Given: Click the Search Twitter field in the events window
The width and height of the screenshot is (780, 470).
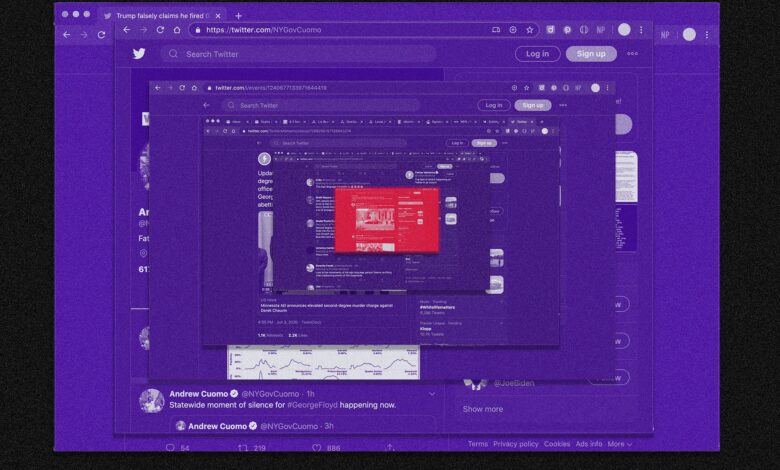Looking at the screenshot, I should [321, 105].
